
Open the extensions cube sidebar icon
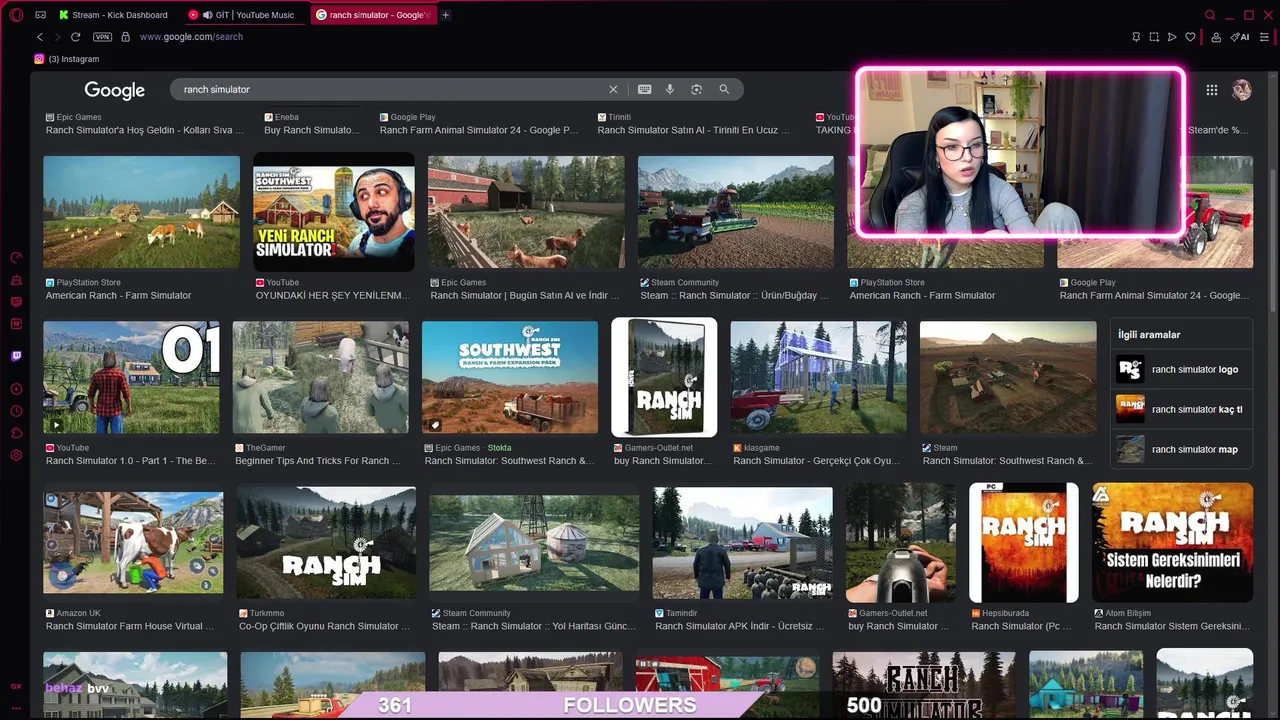[16, 433]
